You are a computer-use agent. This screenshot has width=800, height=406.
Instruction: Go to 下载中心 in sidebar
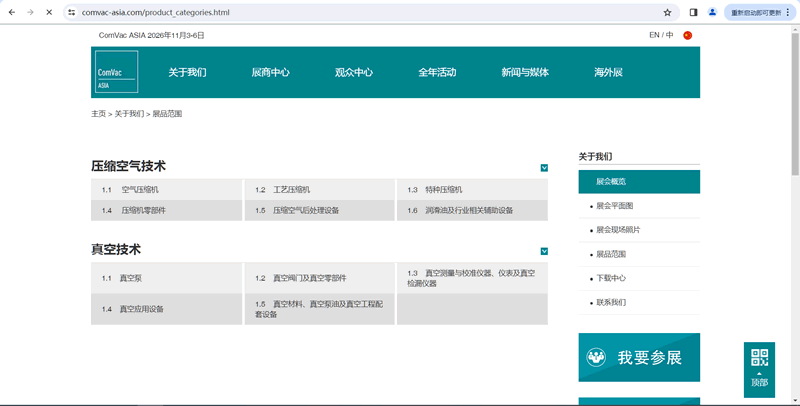point(610,278)
